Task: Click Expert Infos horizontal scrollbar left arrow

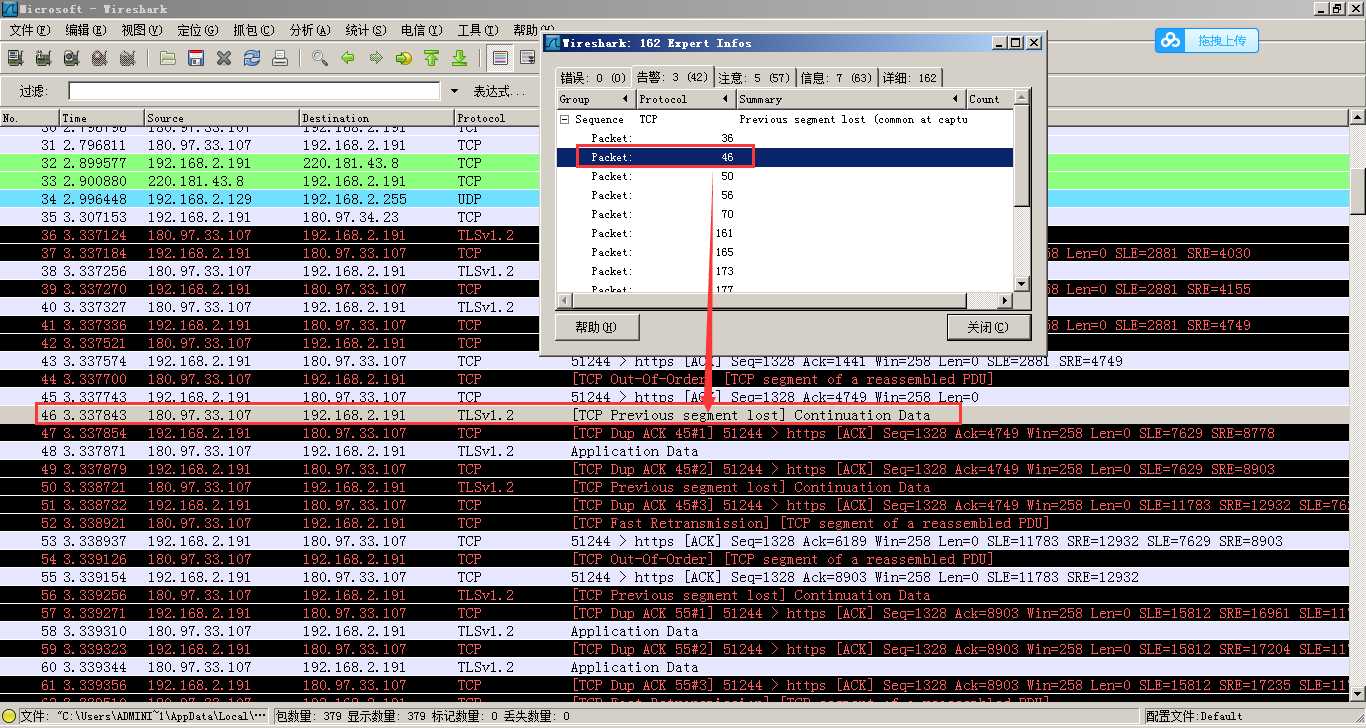Action: (x=565, y=300)
